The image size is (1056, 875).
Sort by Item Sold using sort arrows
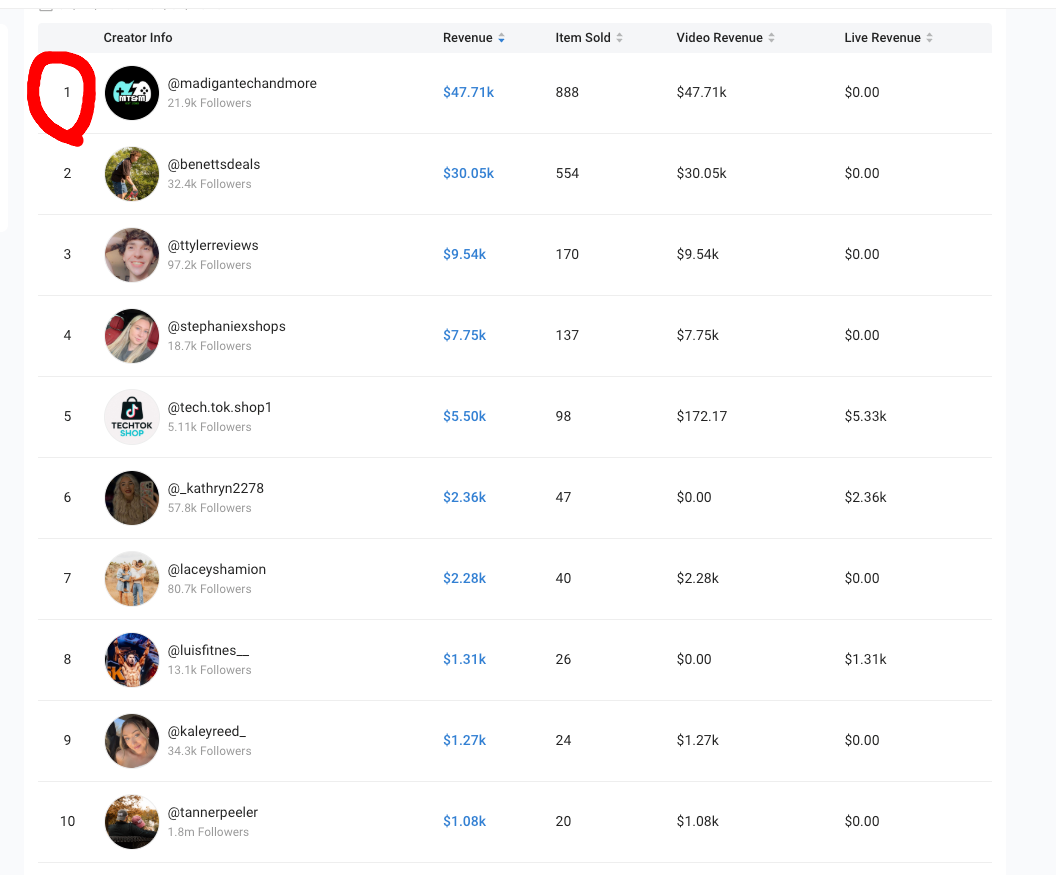point(619,38)
